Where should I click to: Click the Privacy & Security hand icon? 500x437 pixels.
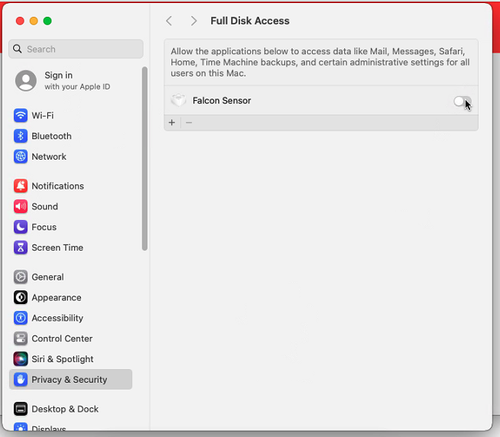tap(21, 380)
